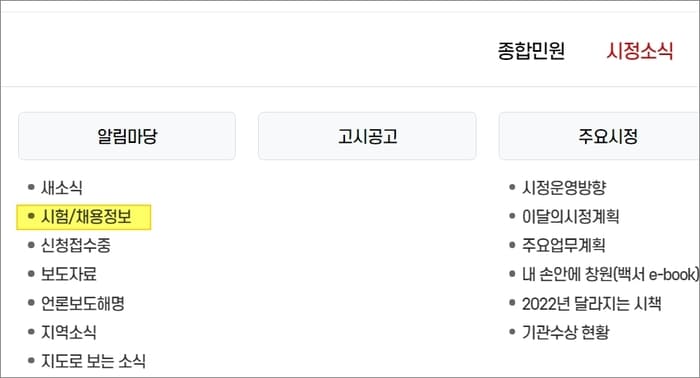
Task: Open the 종합민원 top menu
Action: 531,50
